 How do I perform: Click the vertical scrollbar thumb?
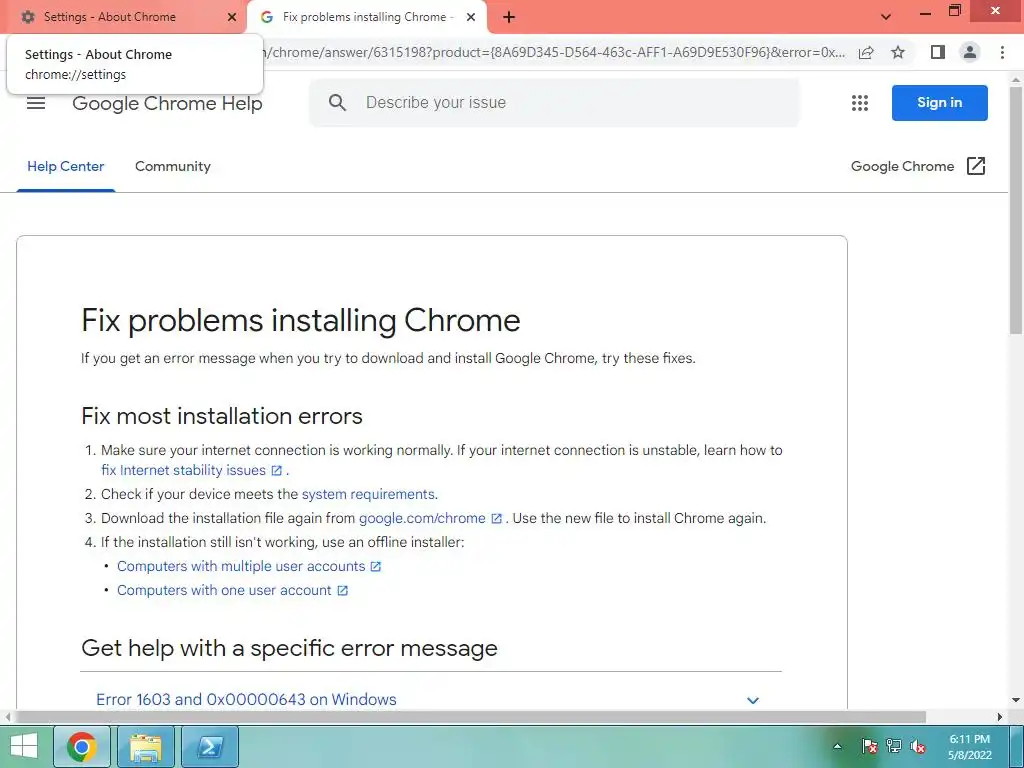pos(1016,210)
